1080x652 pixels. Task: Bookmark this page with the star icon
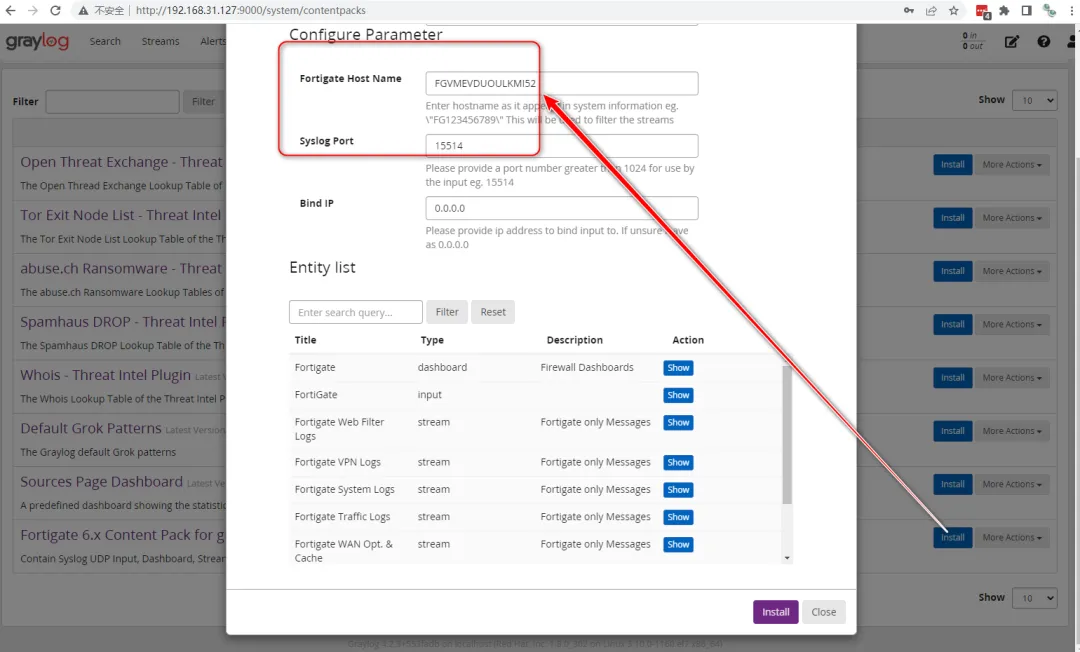click(x=954, y=10)
